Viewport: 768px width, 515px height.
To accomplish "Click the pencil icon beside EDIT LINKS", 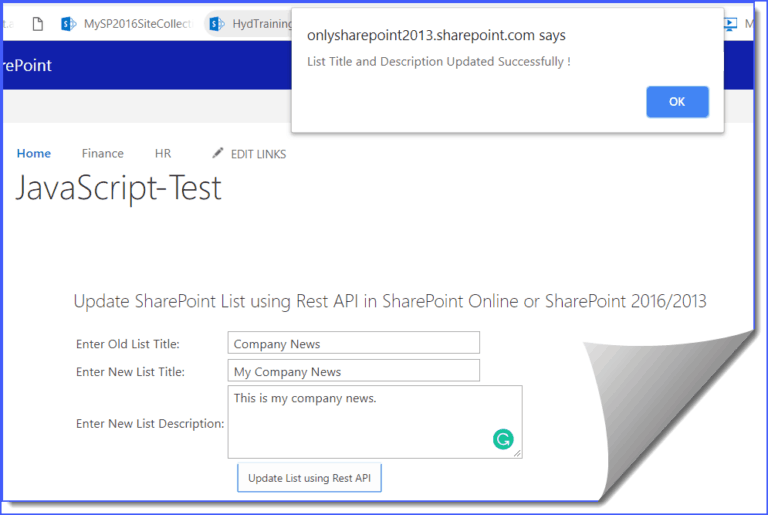I will (x=218, y=153).
